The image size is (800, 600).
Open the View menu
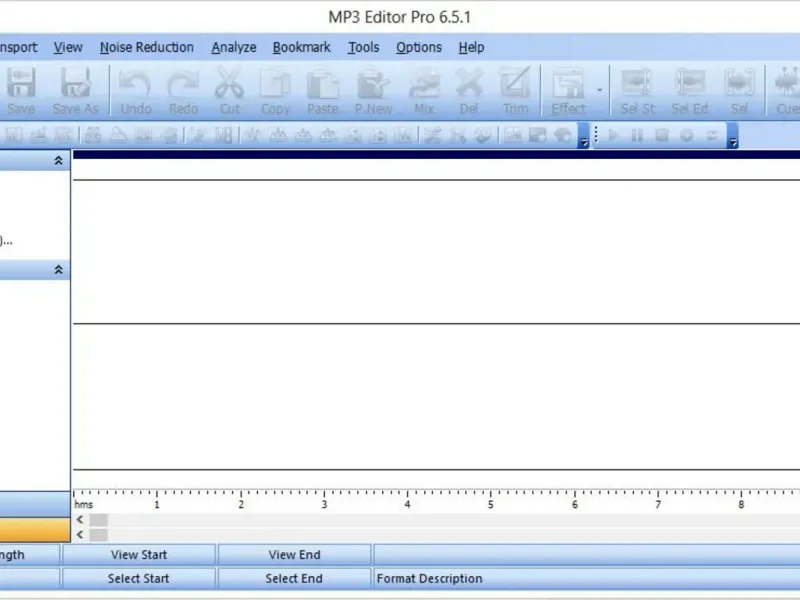[68, 47]
